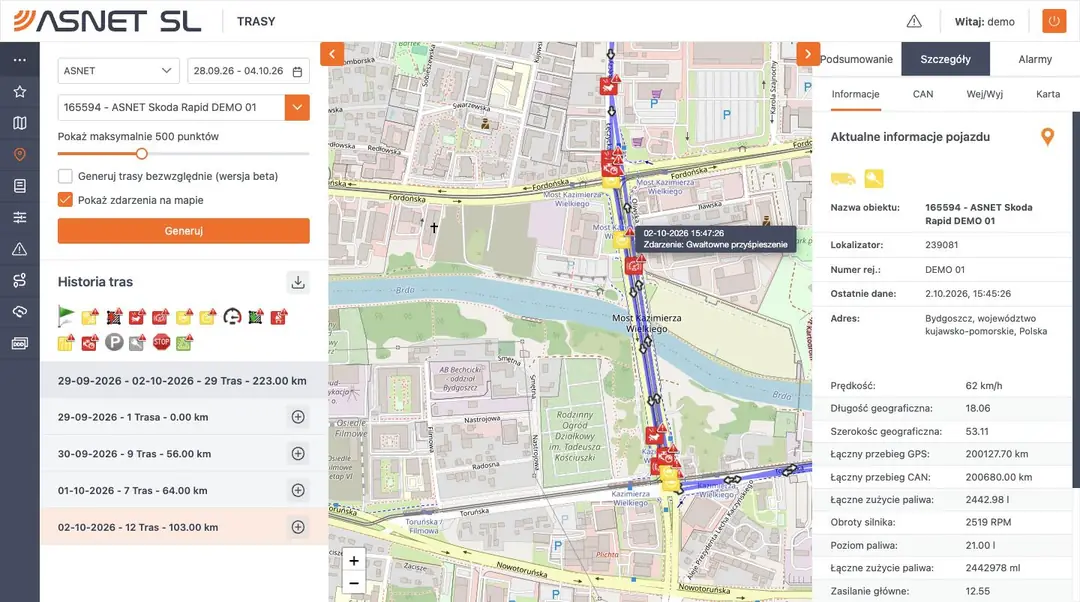Expand the 01-10-2026 - 7 Tras row

(x=298, y=490)
